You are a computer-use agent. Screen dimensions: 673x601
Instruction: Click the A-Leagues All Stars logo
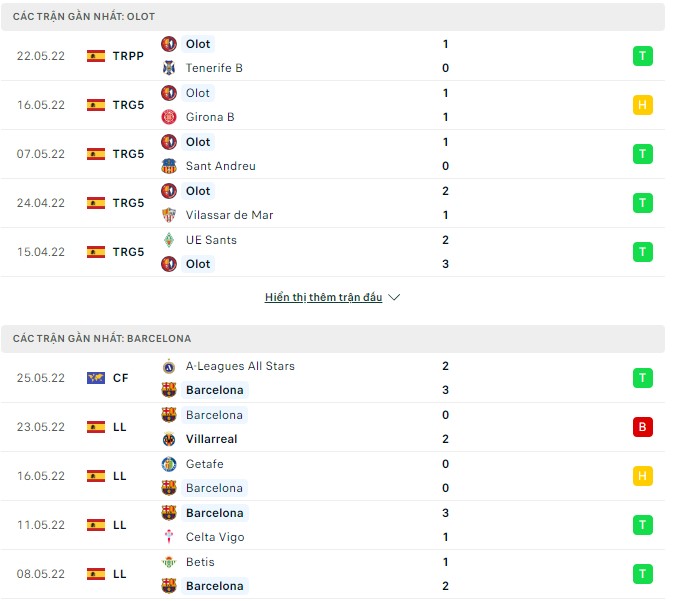click(168, 366)
